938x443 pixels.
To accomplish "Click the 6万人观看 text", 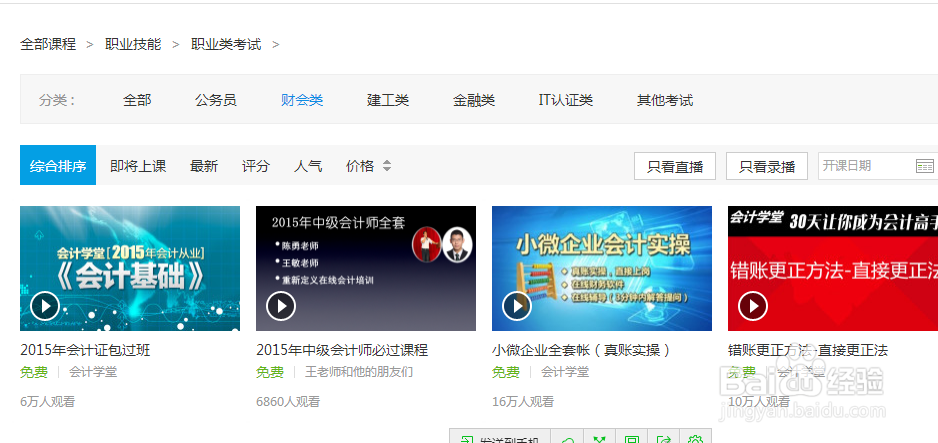I will 47,401.
